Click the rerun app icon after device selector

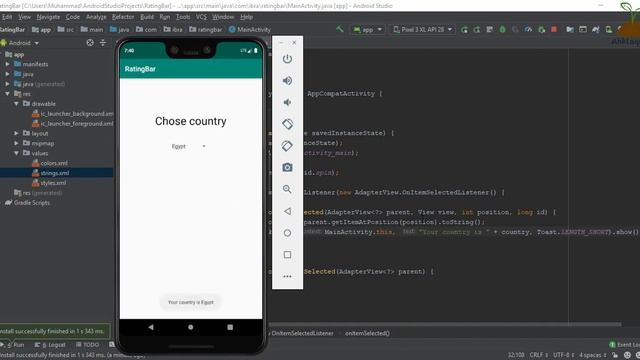tap(464, 29)
